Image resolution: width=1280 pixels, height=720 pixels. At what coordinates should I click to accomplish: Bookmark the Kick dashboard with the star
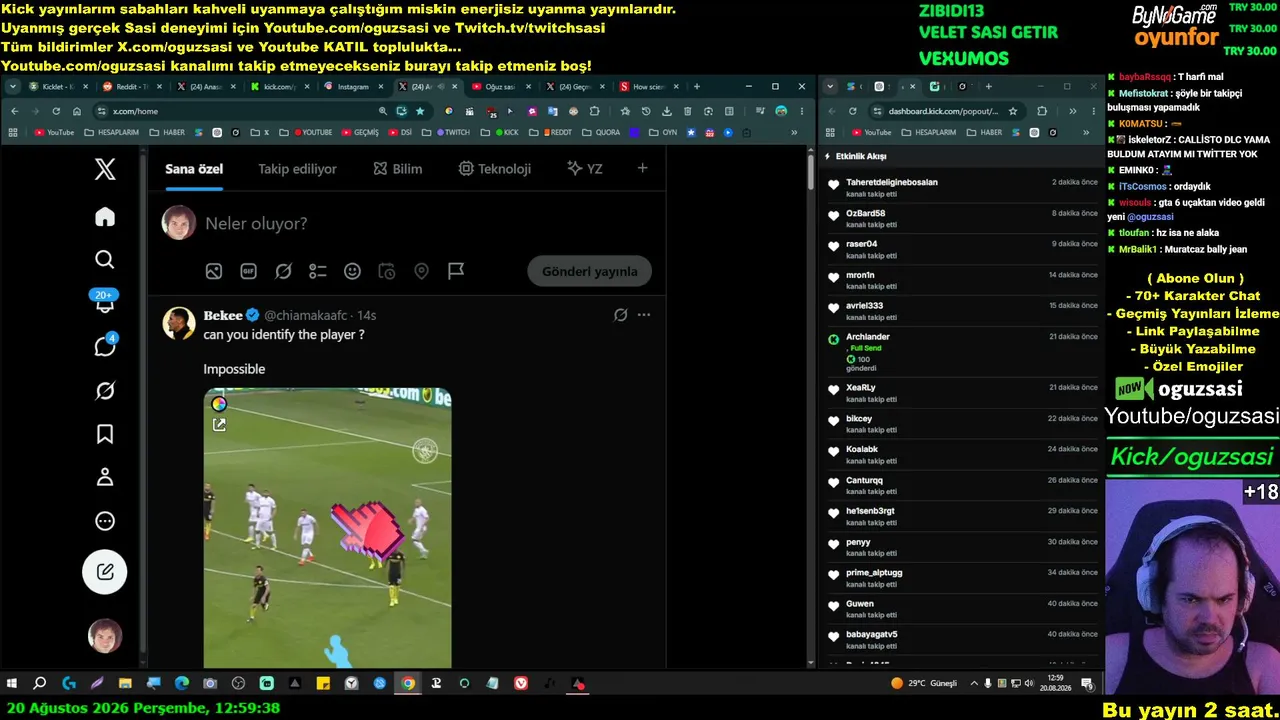(x=1013, y=111)
